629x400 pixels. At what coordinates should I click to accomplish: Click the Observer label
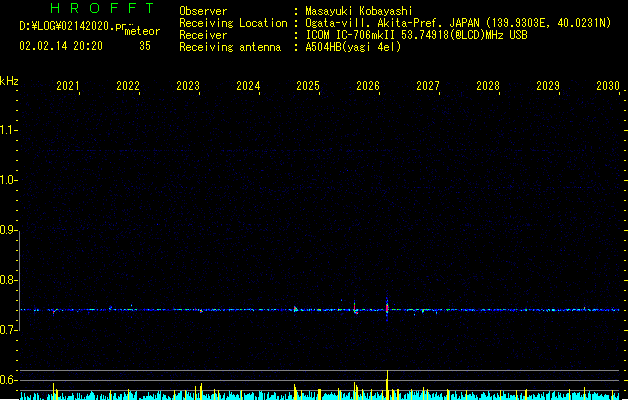203,11
